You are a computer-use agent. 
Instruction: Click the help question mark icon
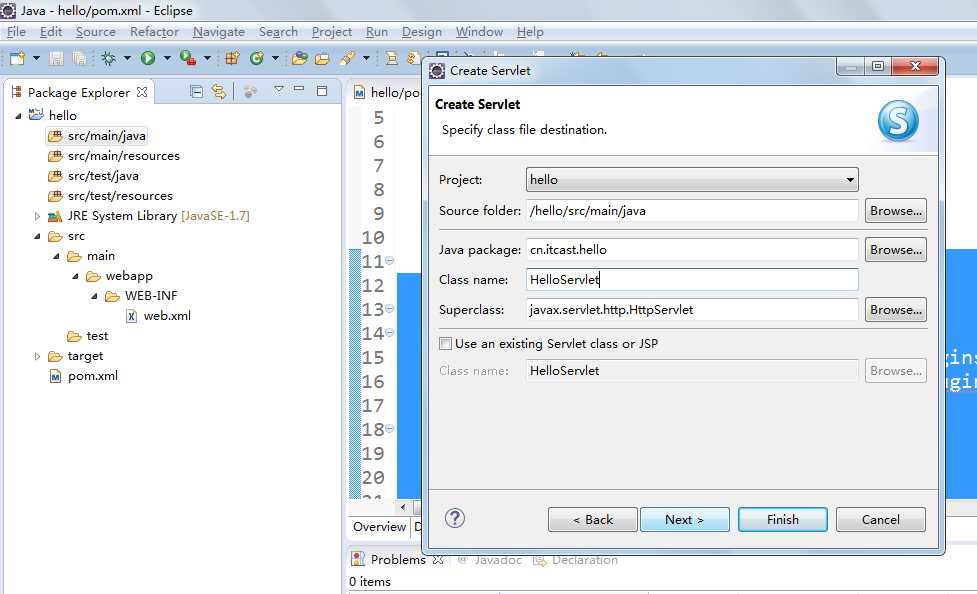(455, 518)
